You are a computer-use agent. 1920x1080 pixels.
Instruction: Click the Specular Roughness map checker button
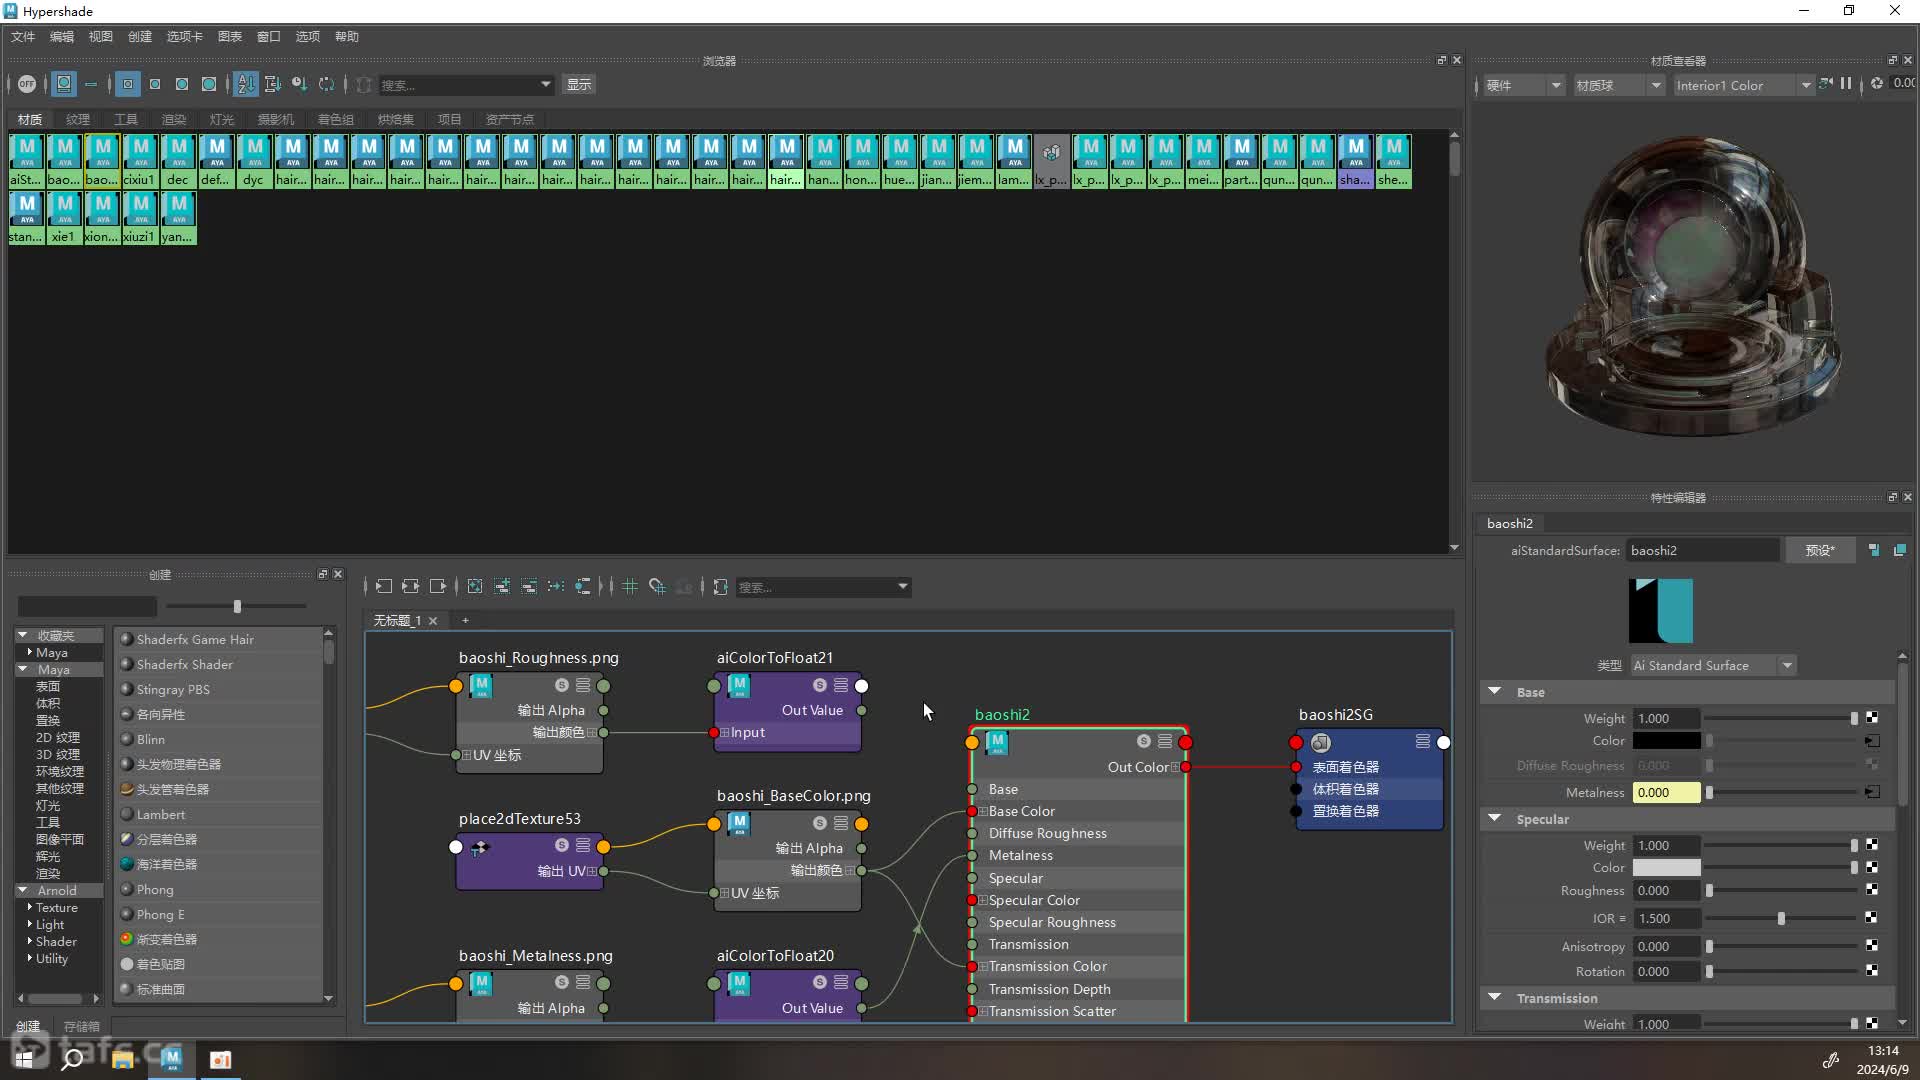pyautogui.click(x=1872, y=890)
